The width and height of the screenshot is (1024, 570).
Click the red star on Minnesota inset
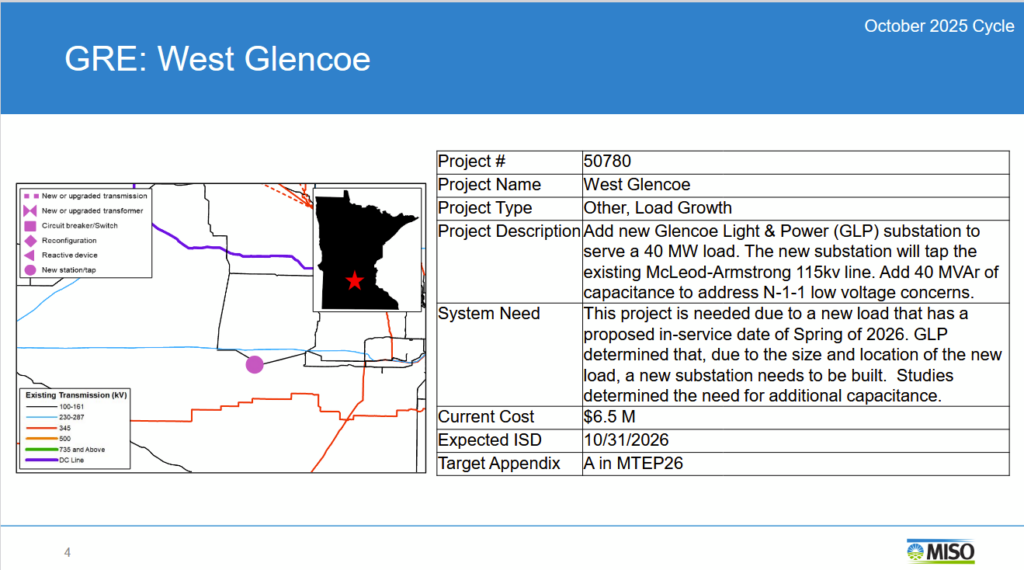click(354, 281)
